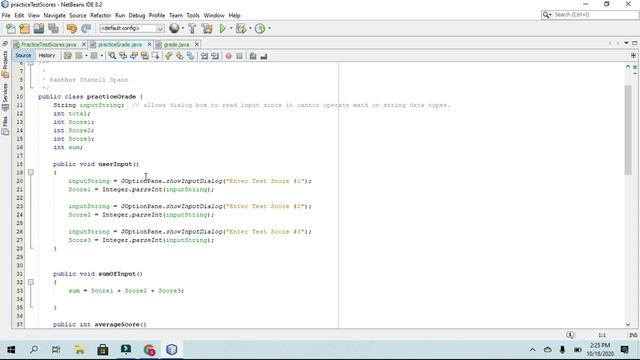Viewport: 640px width, 360px height.
Task: Toggle the INS insert mode indicator
Action: pos(633,335)
